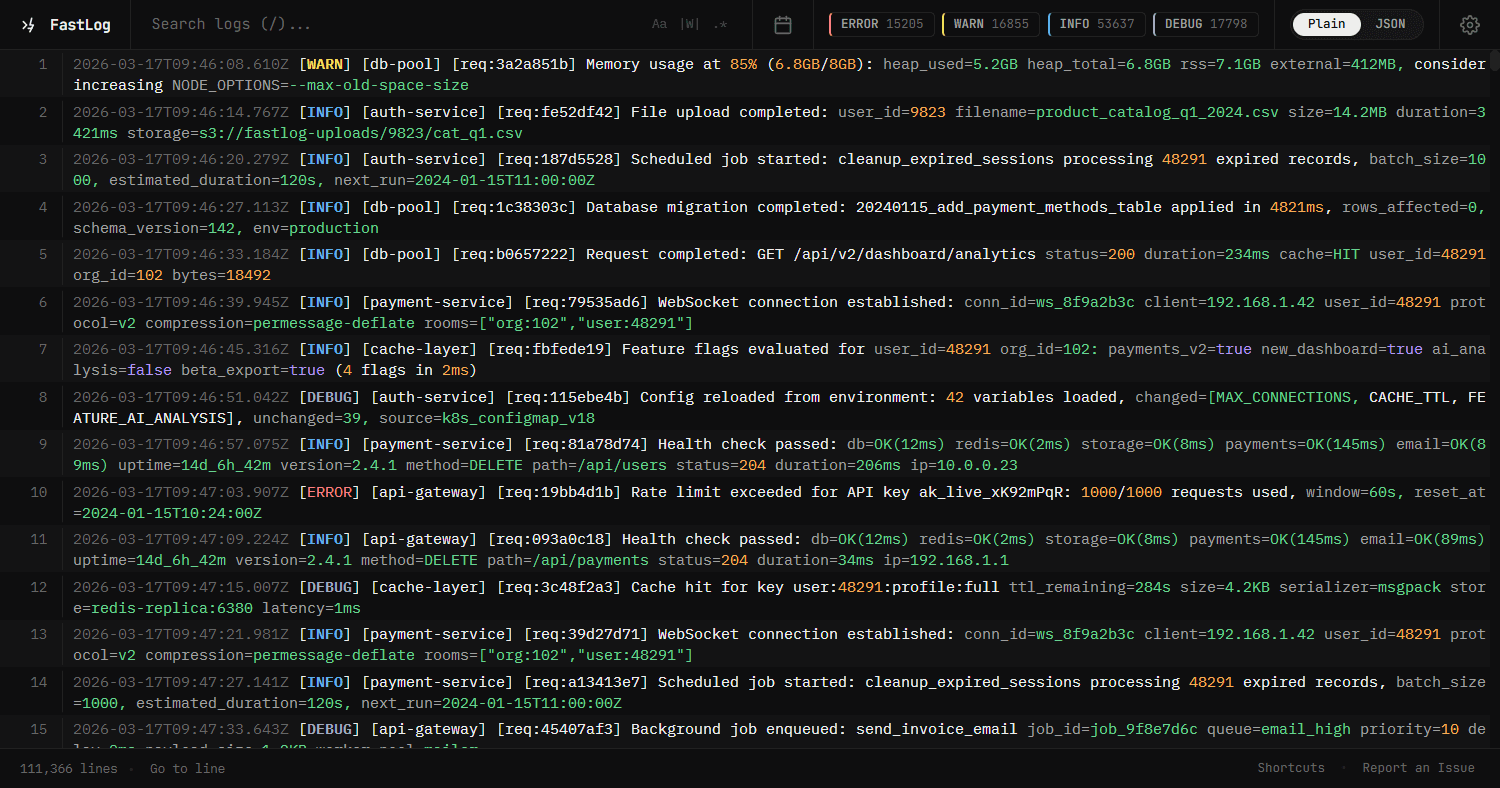
Task: Click the 111,366 lines count
Action: [x=69, y=768]
